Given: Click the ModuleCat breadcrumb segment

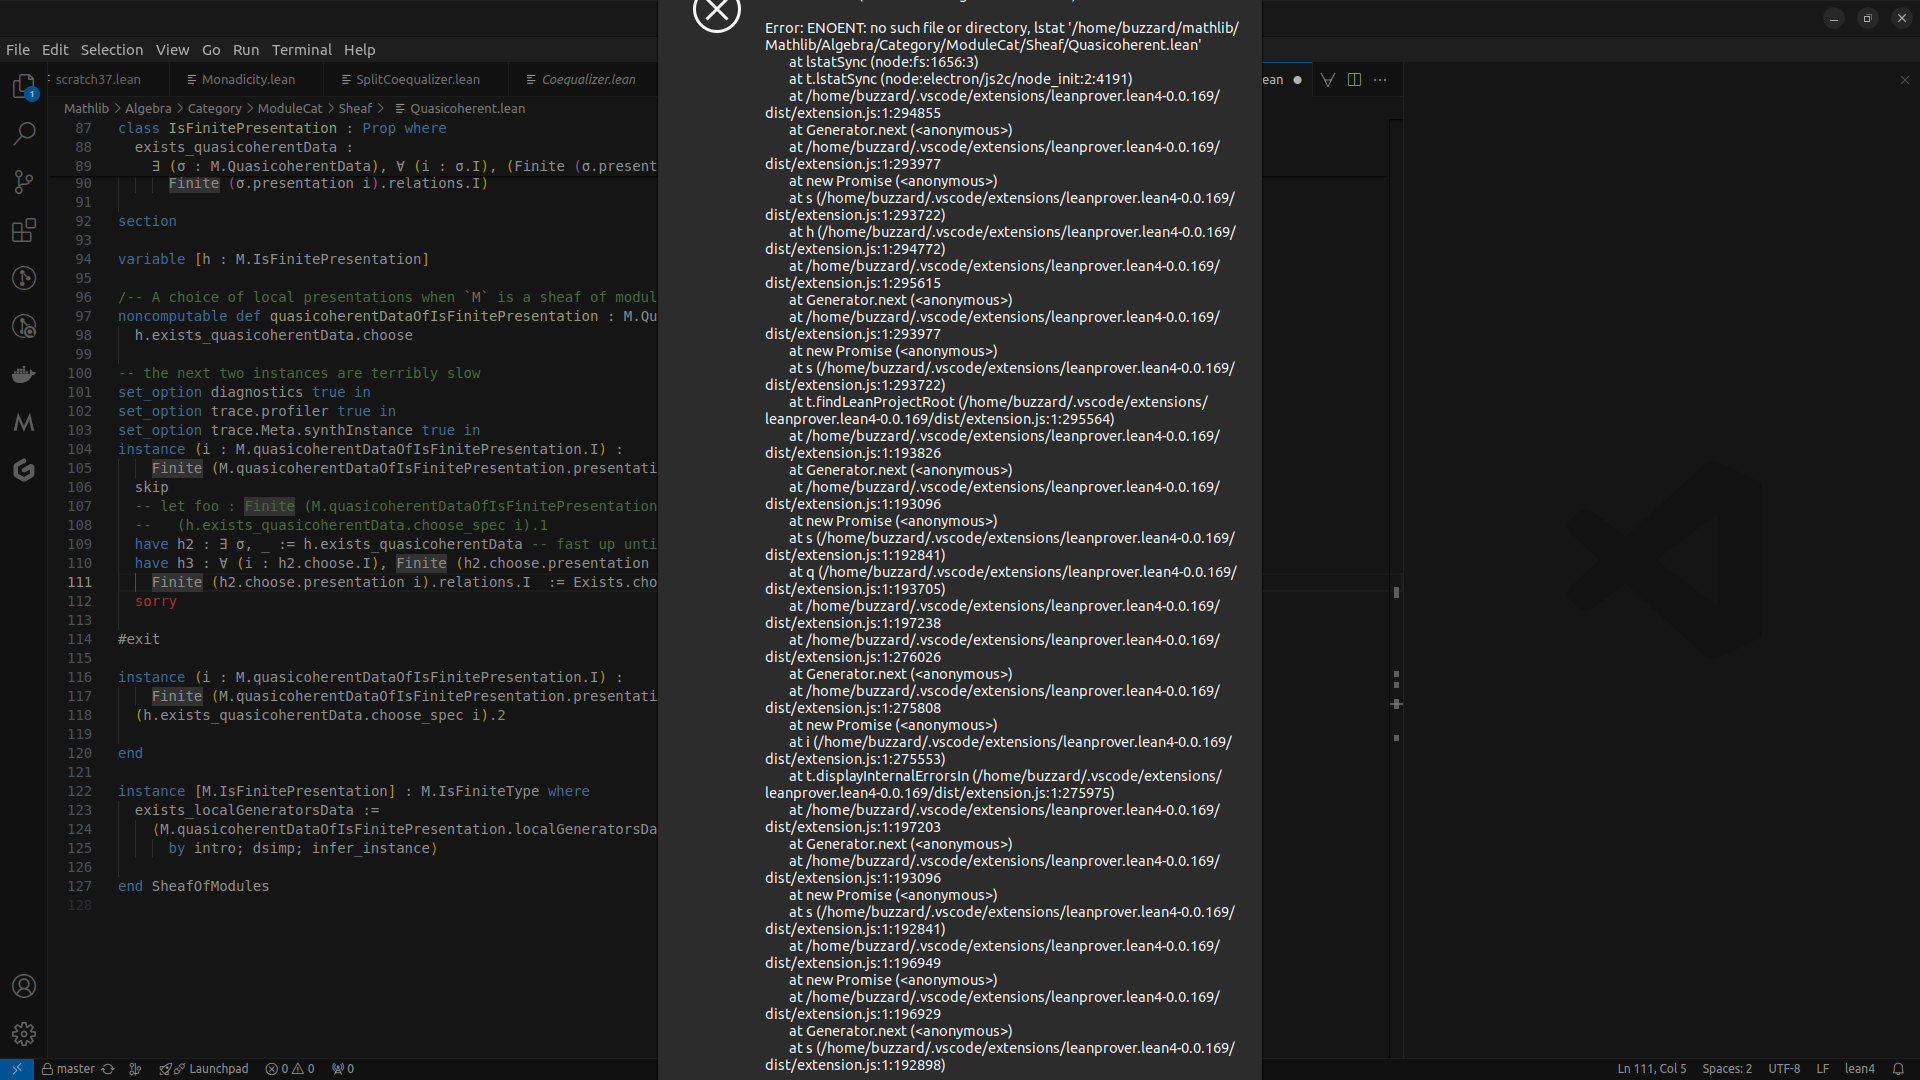Looking at the screenshot, I should [x=290, y=109].
